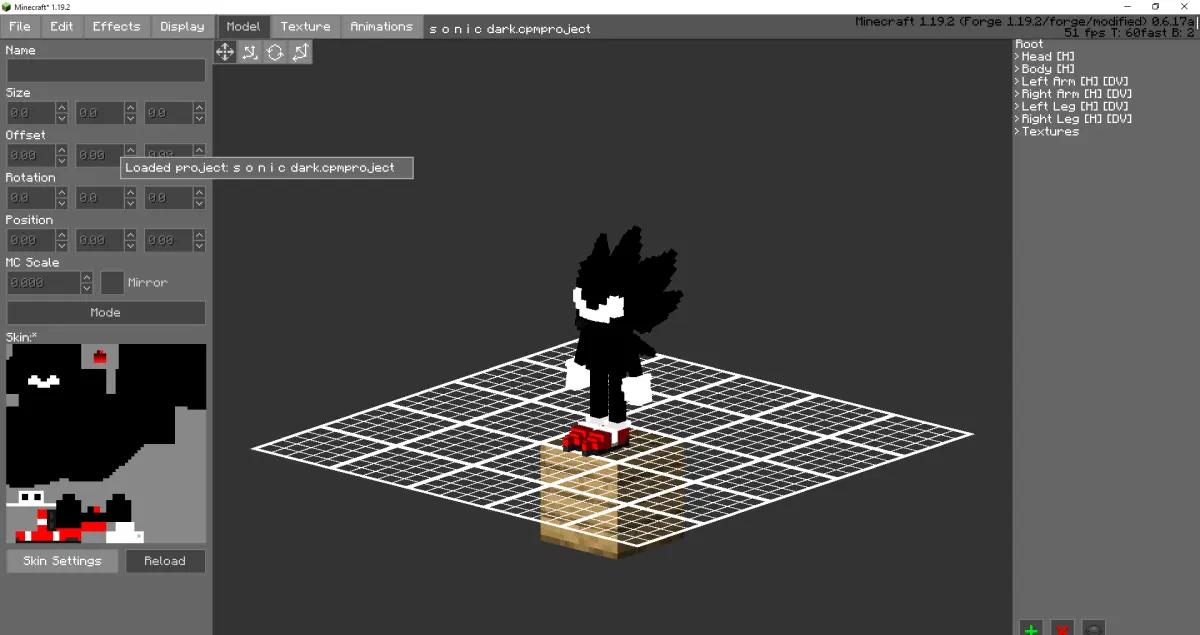Open the Effects menu
This screenshot has width=1200, height=635.
pyautogui.click(x=116, y=27)
